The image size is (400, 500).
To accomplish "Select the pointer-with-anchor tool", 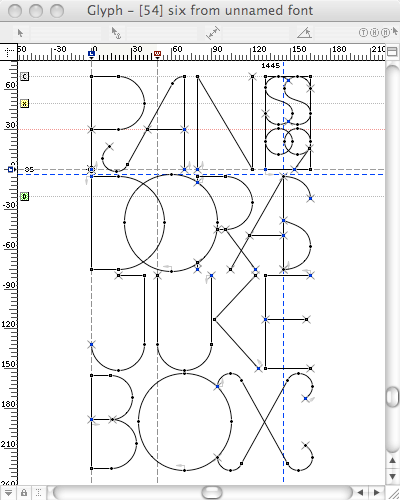I will [116, 33].
